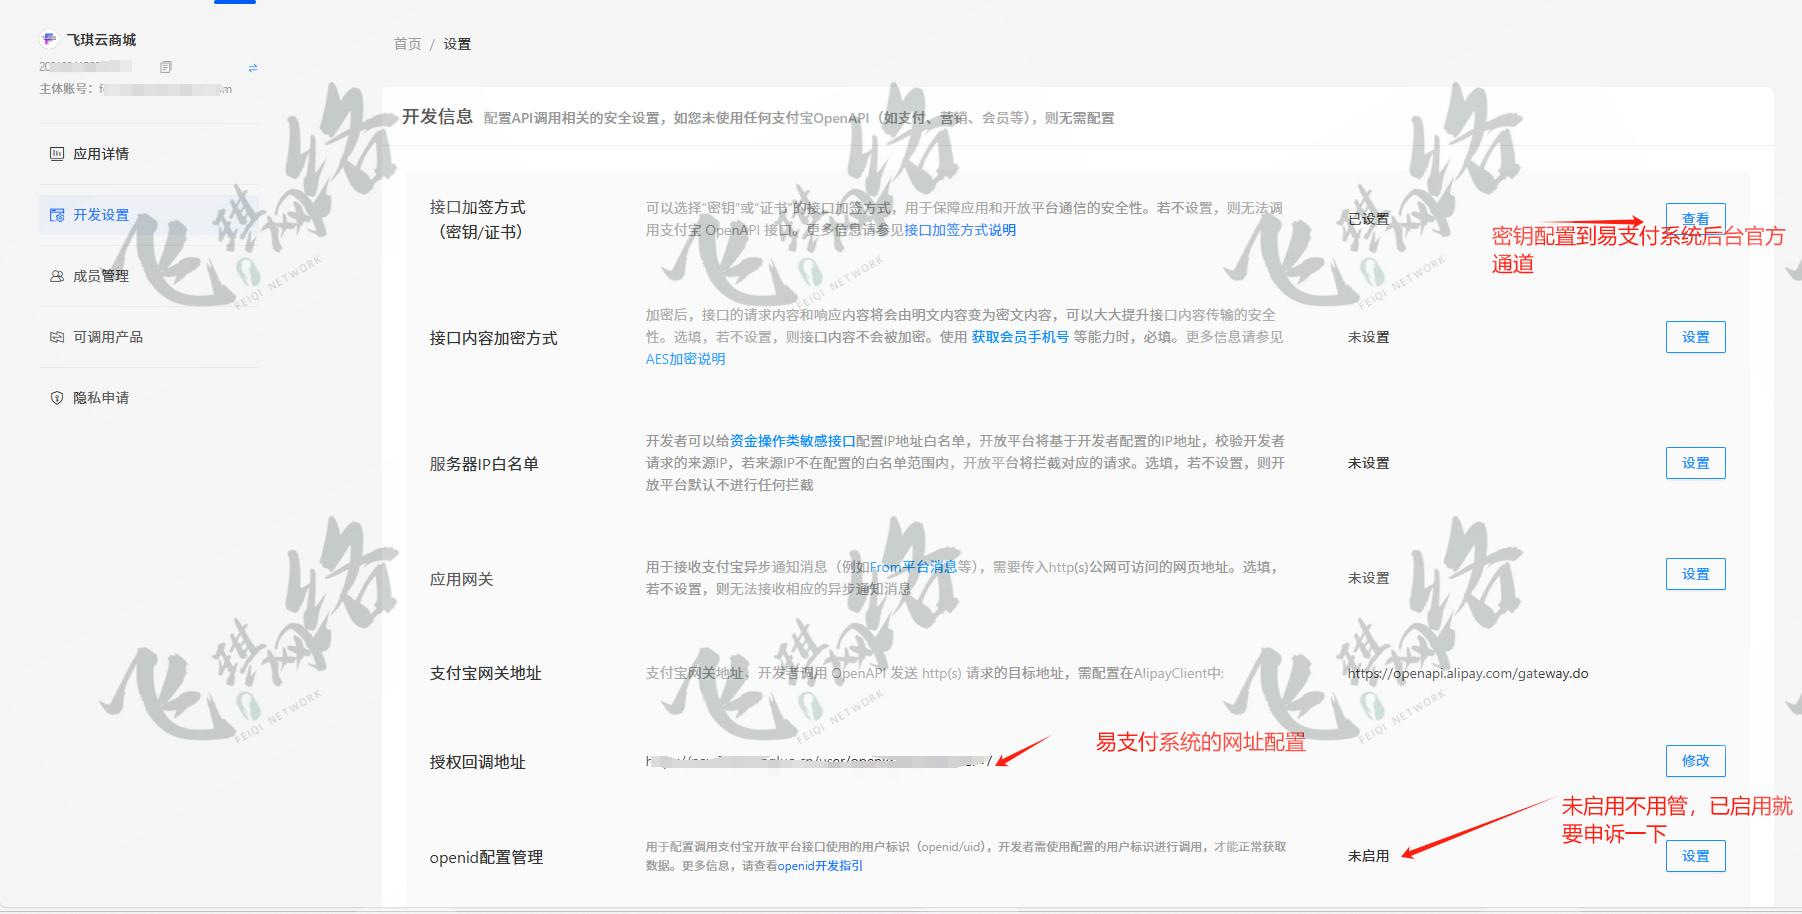Click the 隐私申请 shield icon
1802x914 pixels.
pyautogui.click(x=57, y=397)
